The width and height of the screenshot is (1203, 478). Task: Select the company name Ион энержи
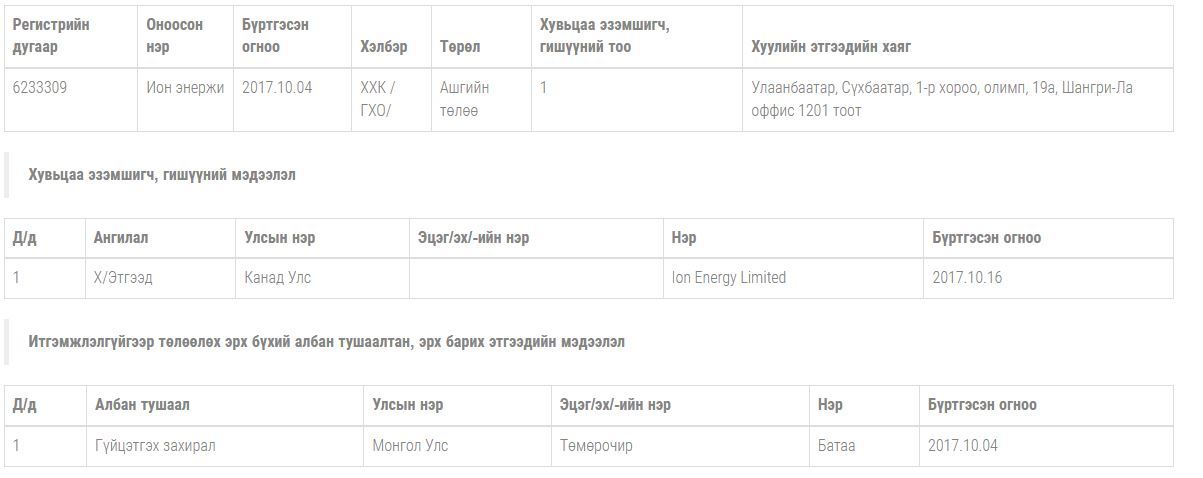pos(185,88)
